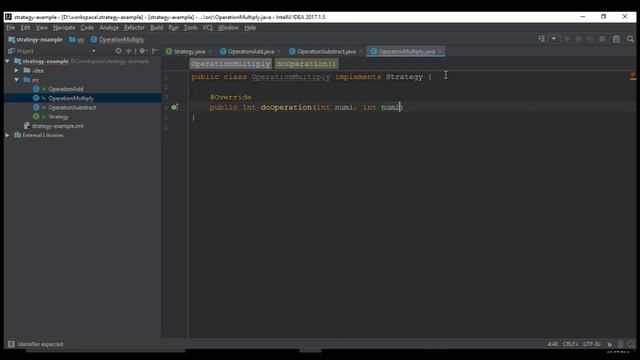Click doOperation() editor breadcrumb
640x360 pixels.
[306, 64]
